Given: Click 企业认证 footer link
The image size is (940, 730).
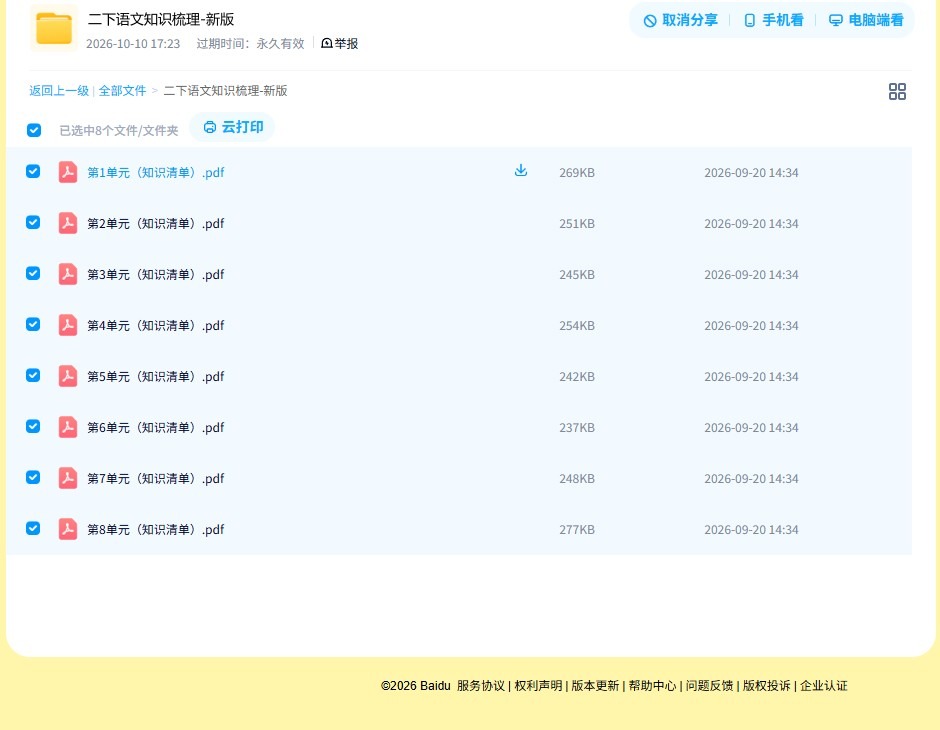Looking at the screenshot, I should point(824,686).
